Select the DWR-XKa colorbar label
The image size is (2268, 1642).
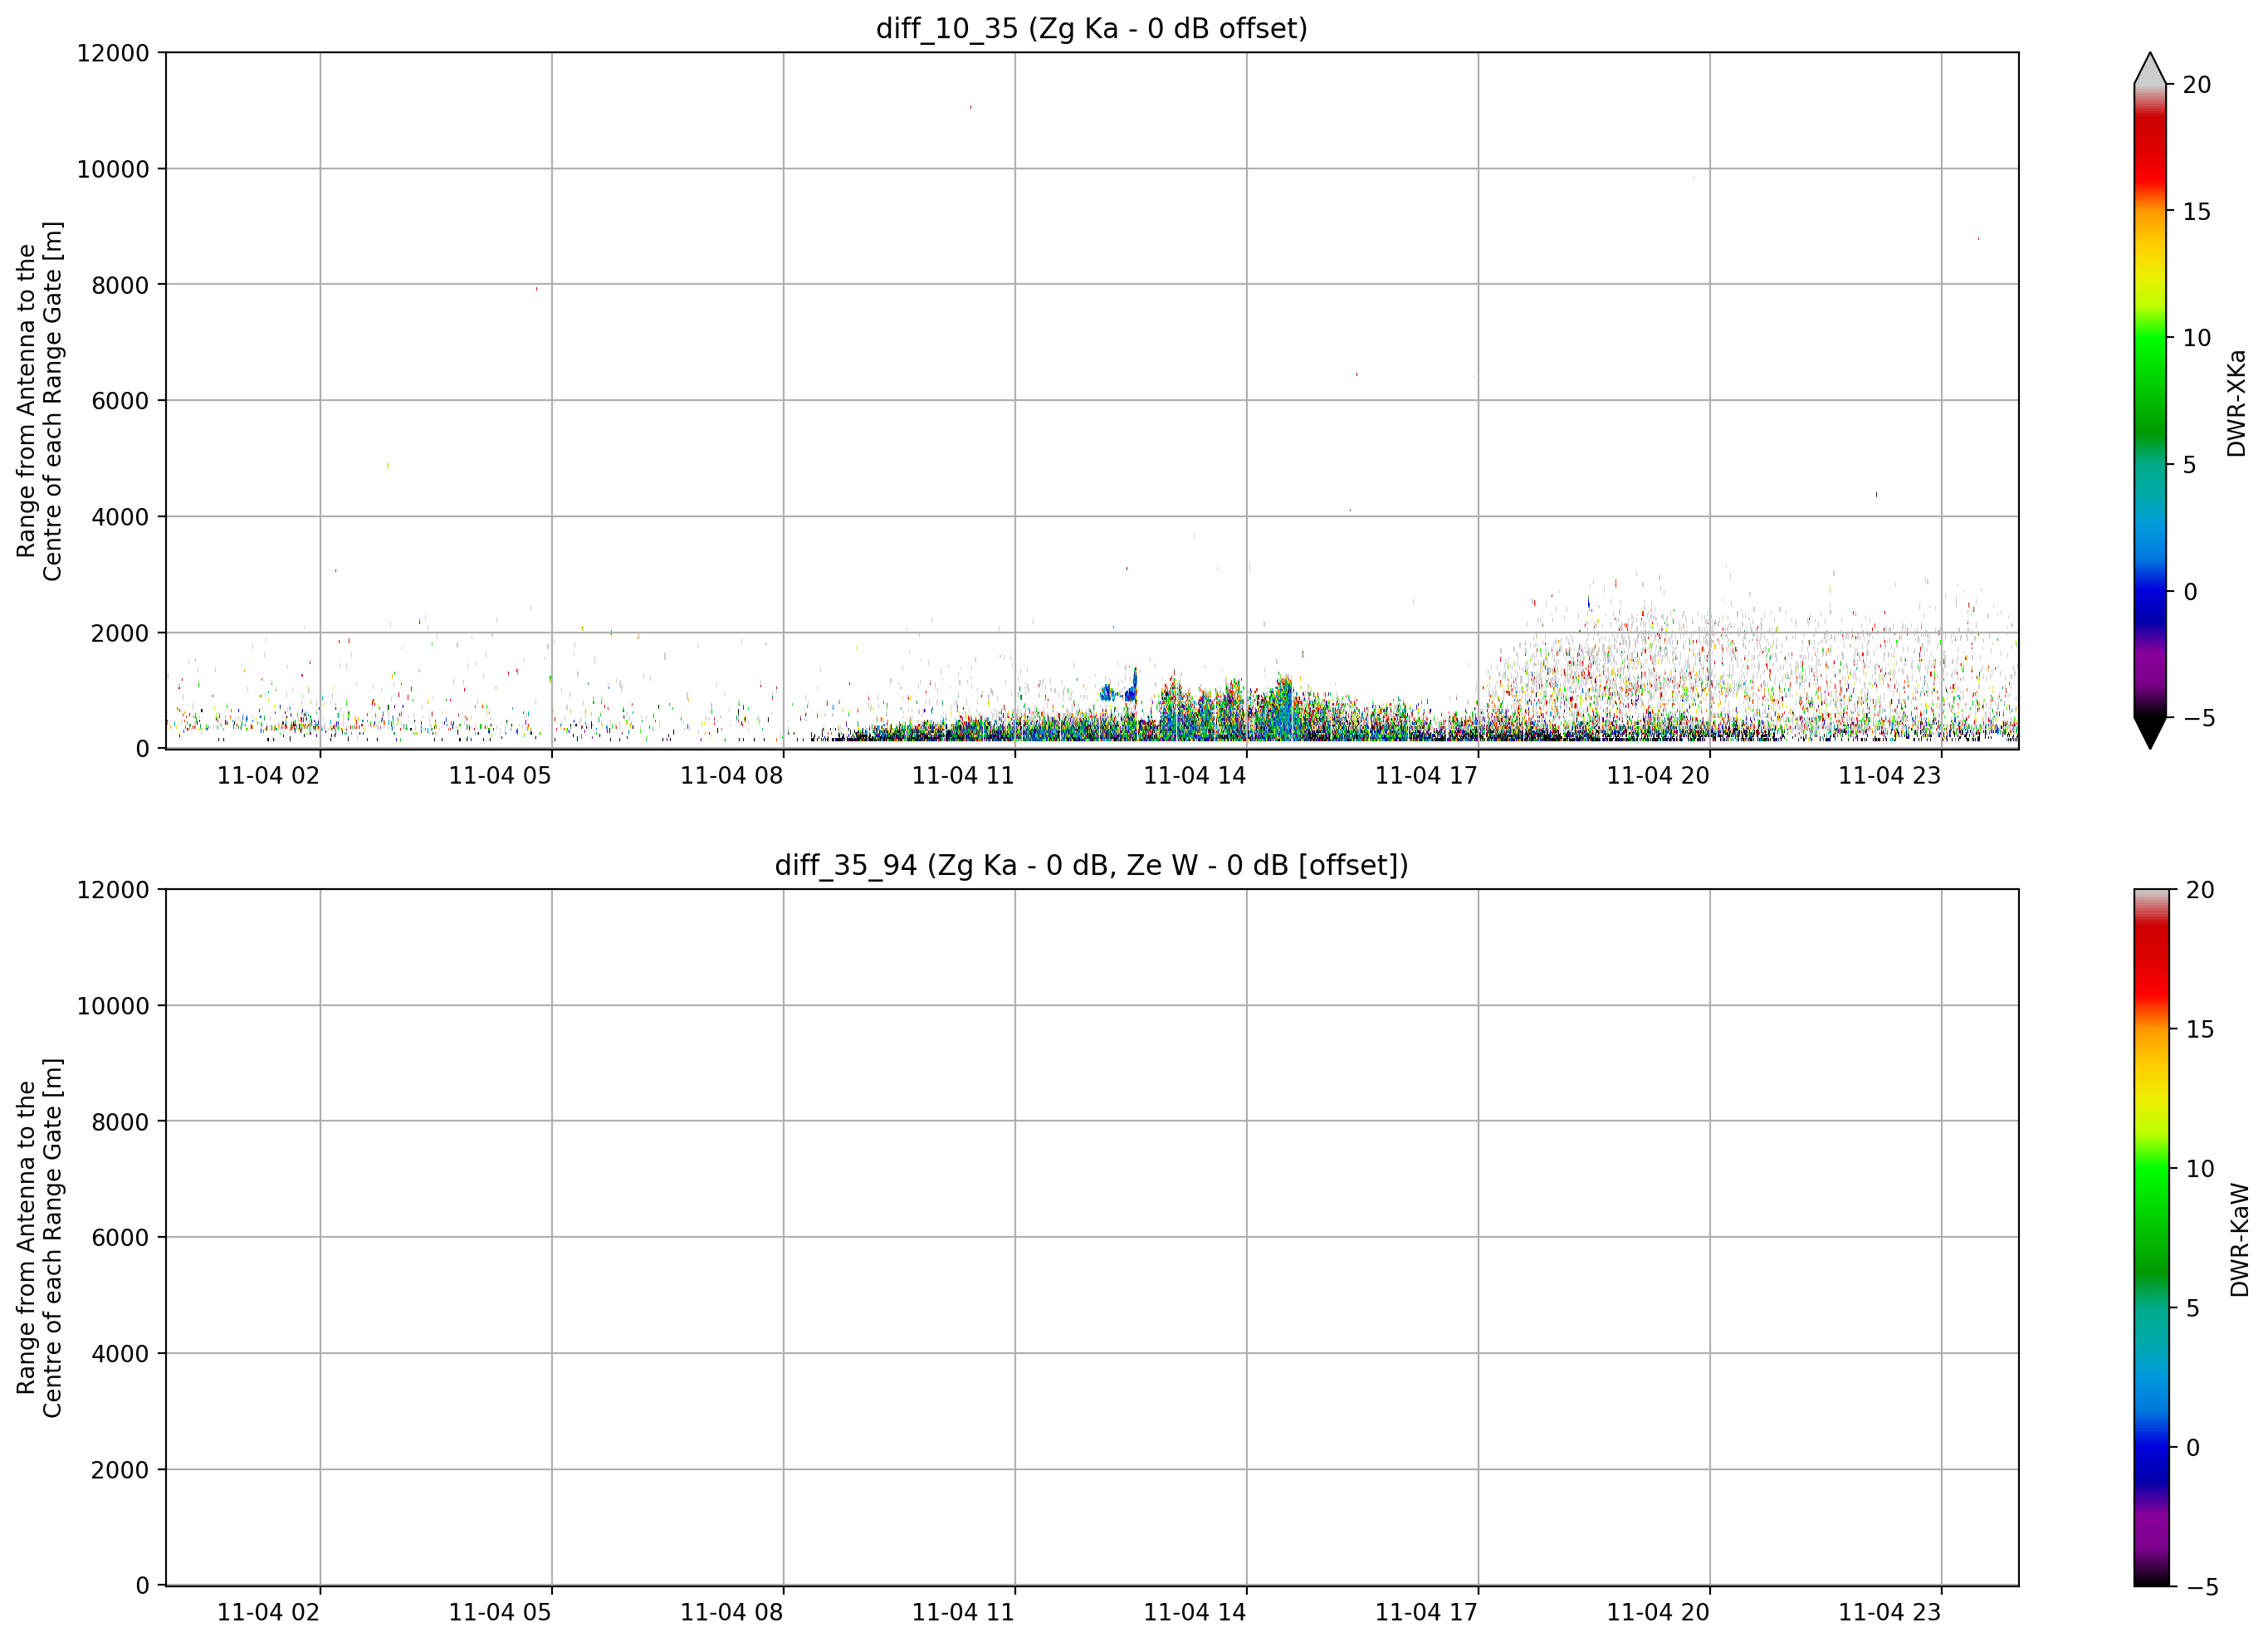[x=2238, y=403]
